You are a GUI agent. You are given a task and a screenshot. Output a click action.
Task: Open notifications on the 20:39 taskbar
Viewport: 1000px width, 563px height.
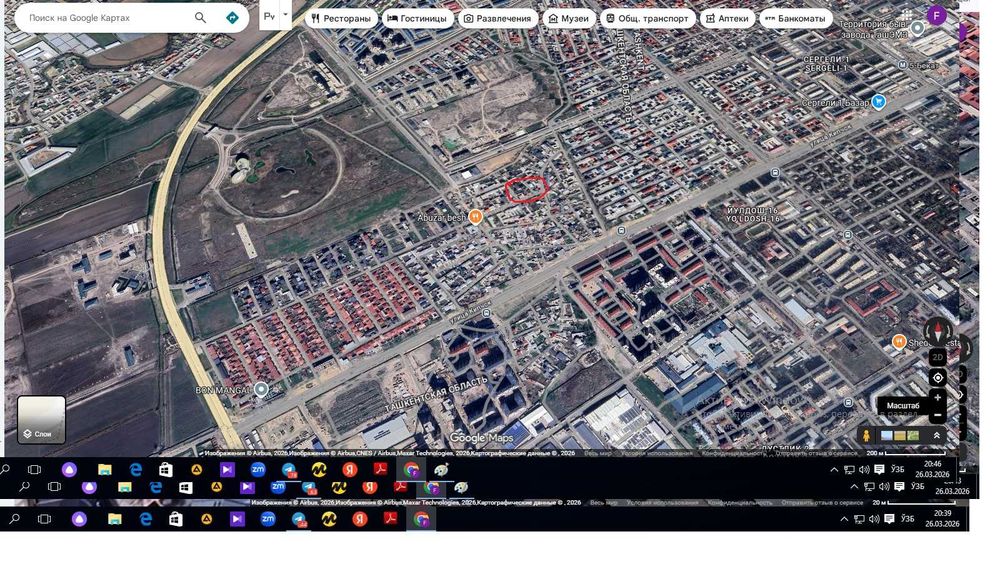coord(890,519)
